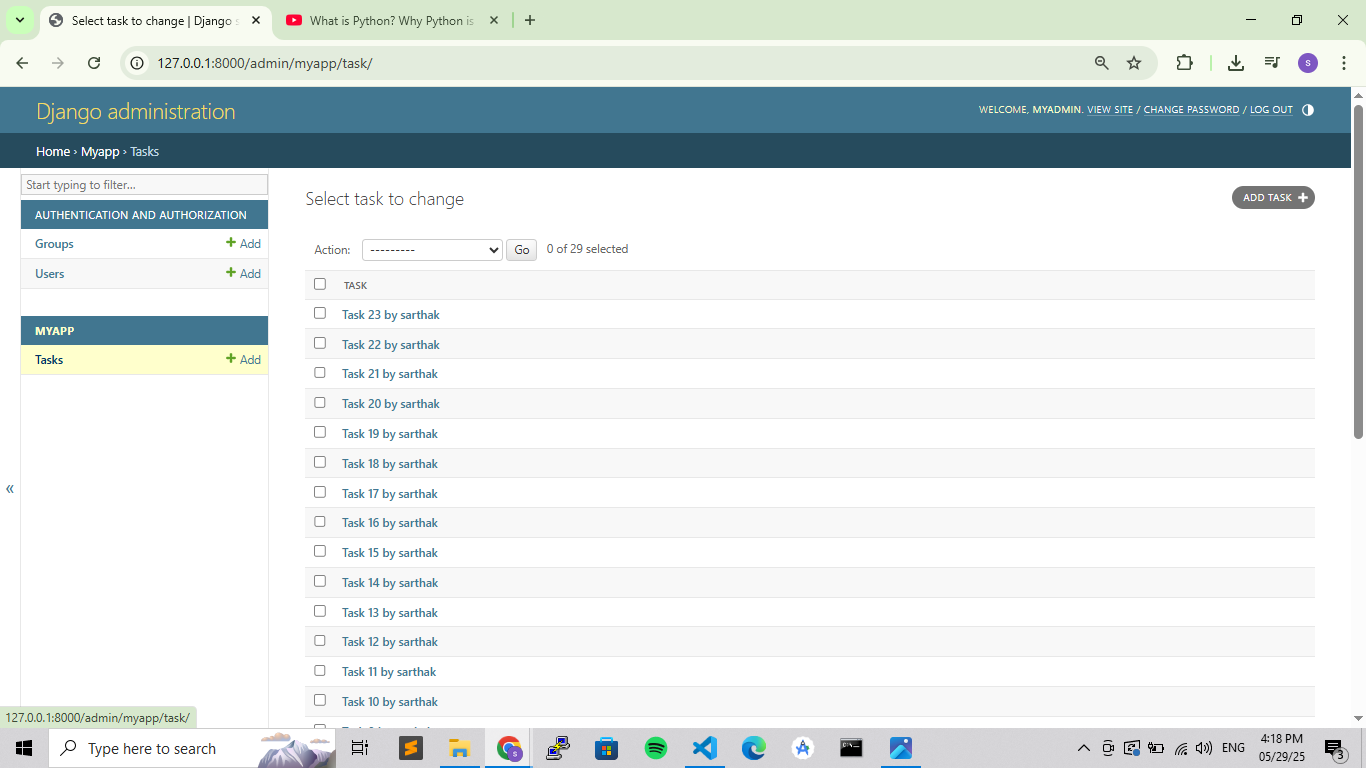1366x768 pixels.
Task: Check the box for Task 22 by sarthak
Action: (320, 343)
